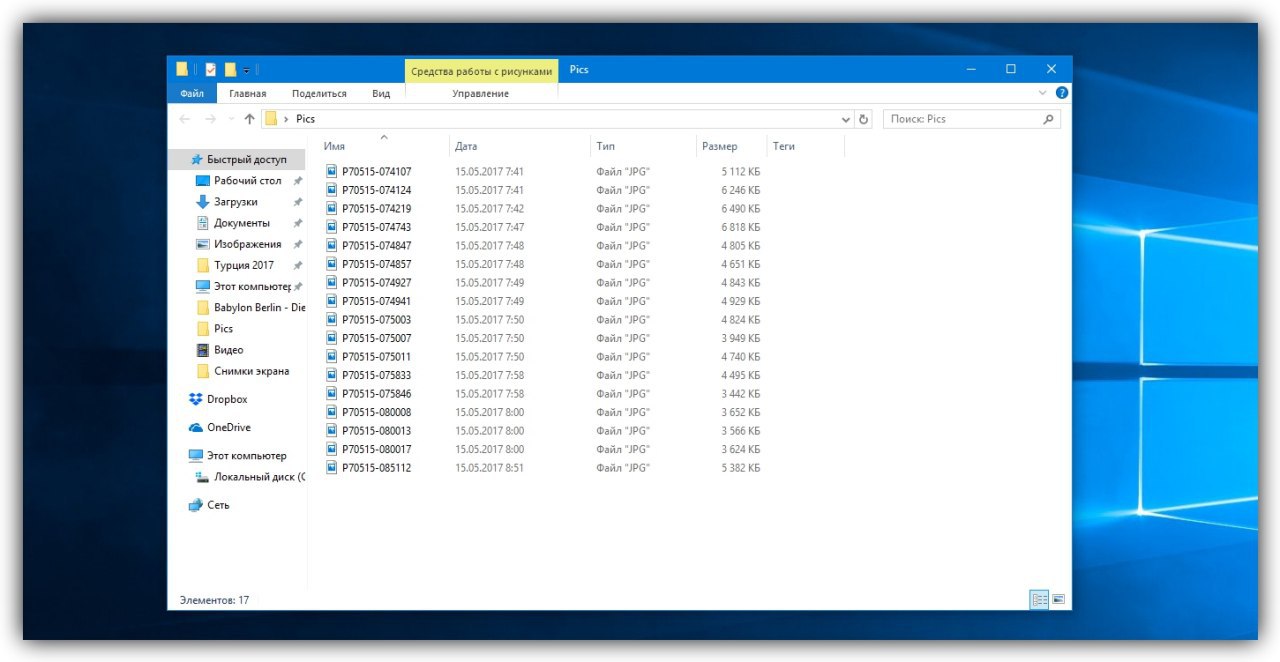Select file P70515-075011

[x=376, y=357]
